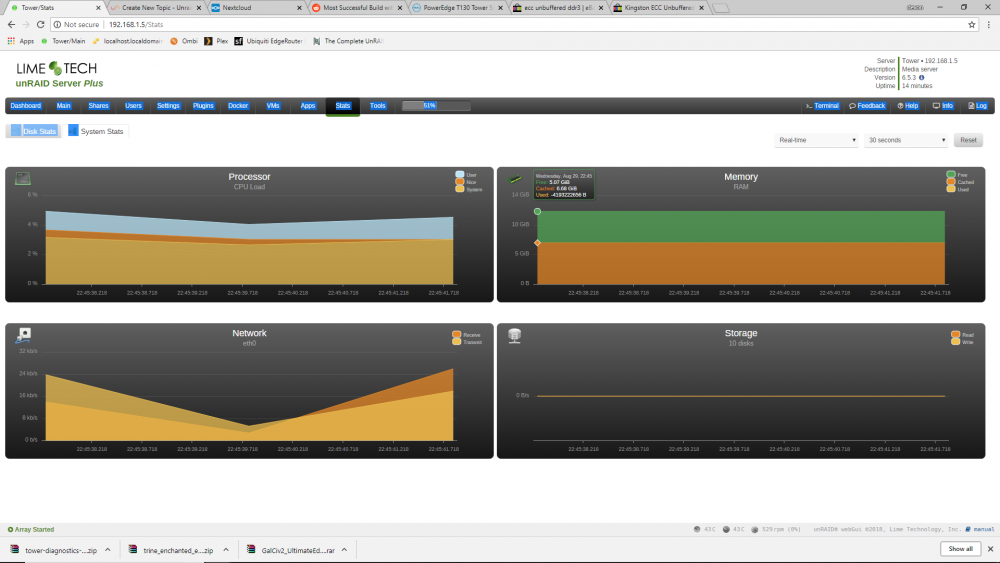Open the Apps bookmarks shortcut
This screenshot has height=563, width=1000.
tap(20, 41)
